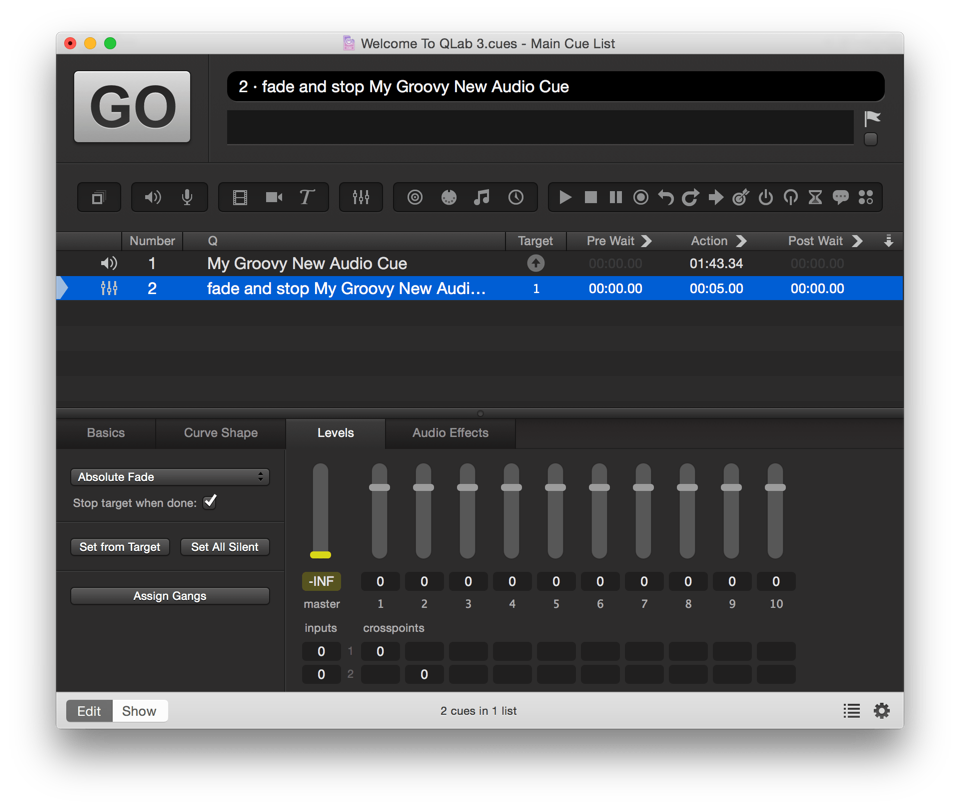The width and height of the screenshot is (960, 809).
Task: Add a Fade cue using toolbar faders icon
Action: coord(361,198)
